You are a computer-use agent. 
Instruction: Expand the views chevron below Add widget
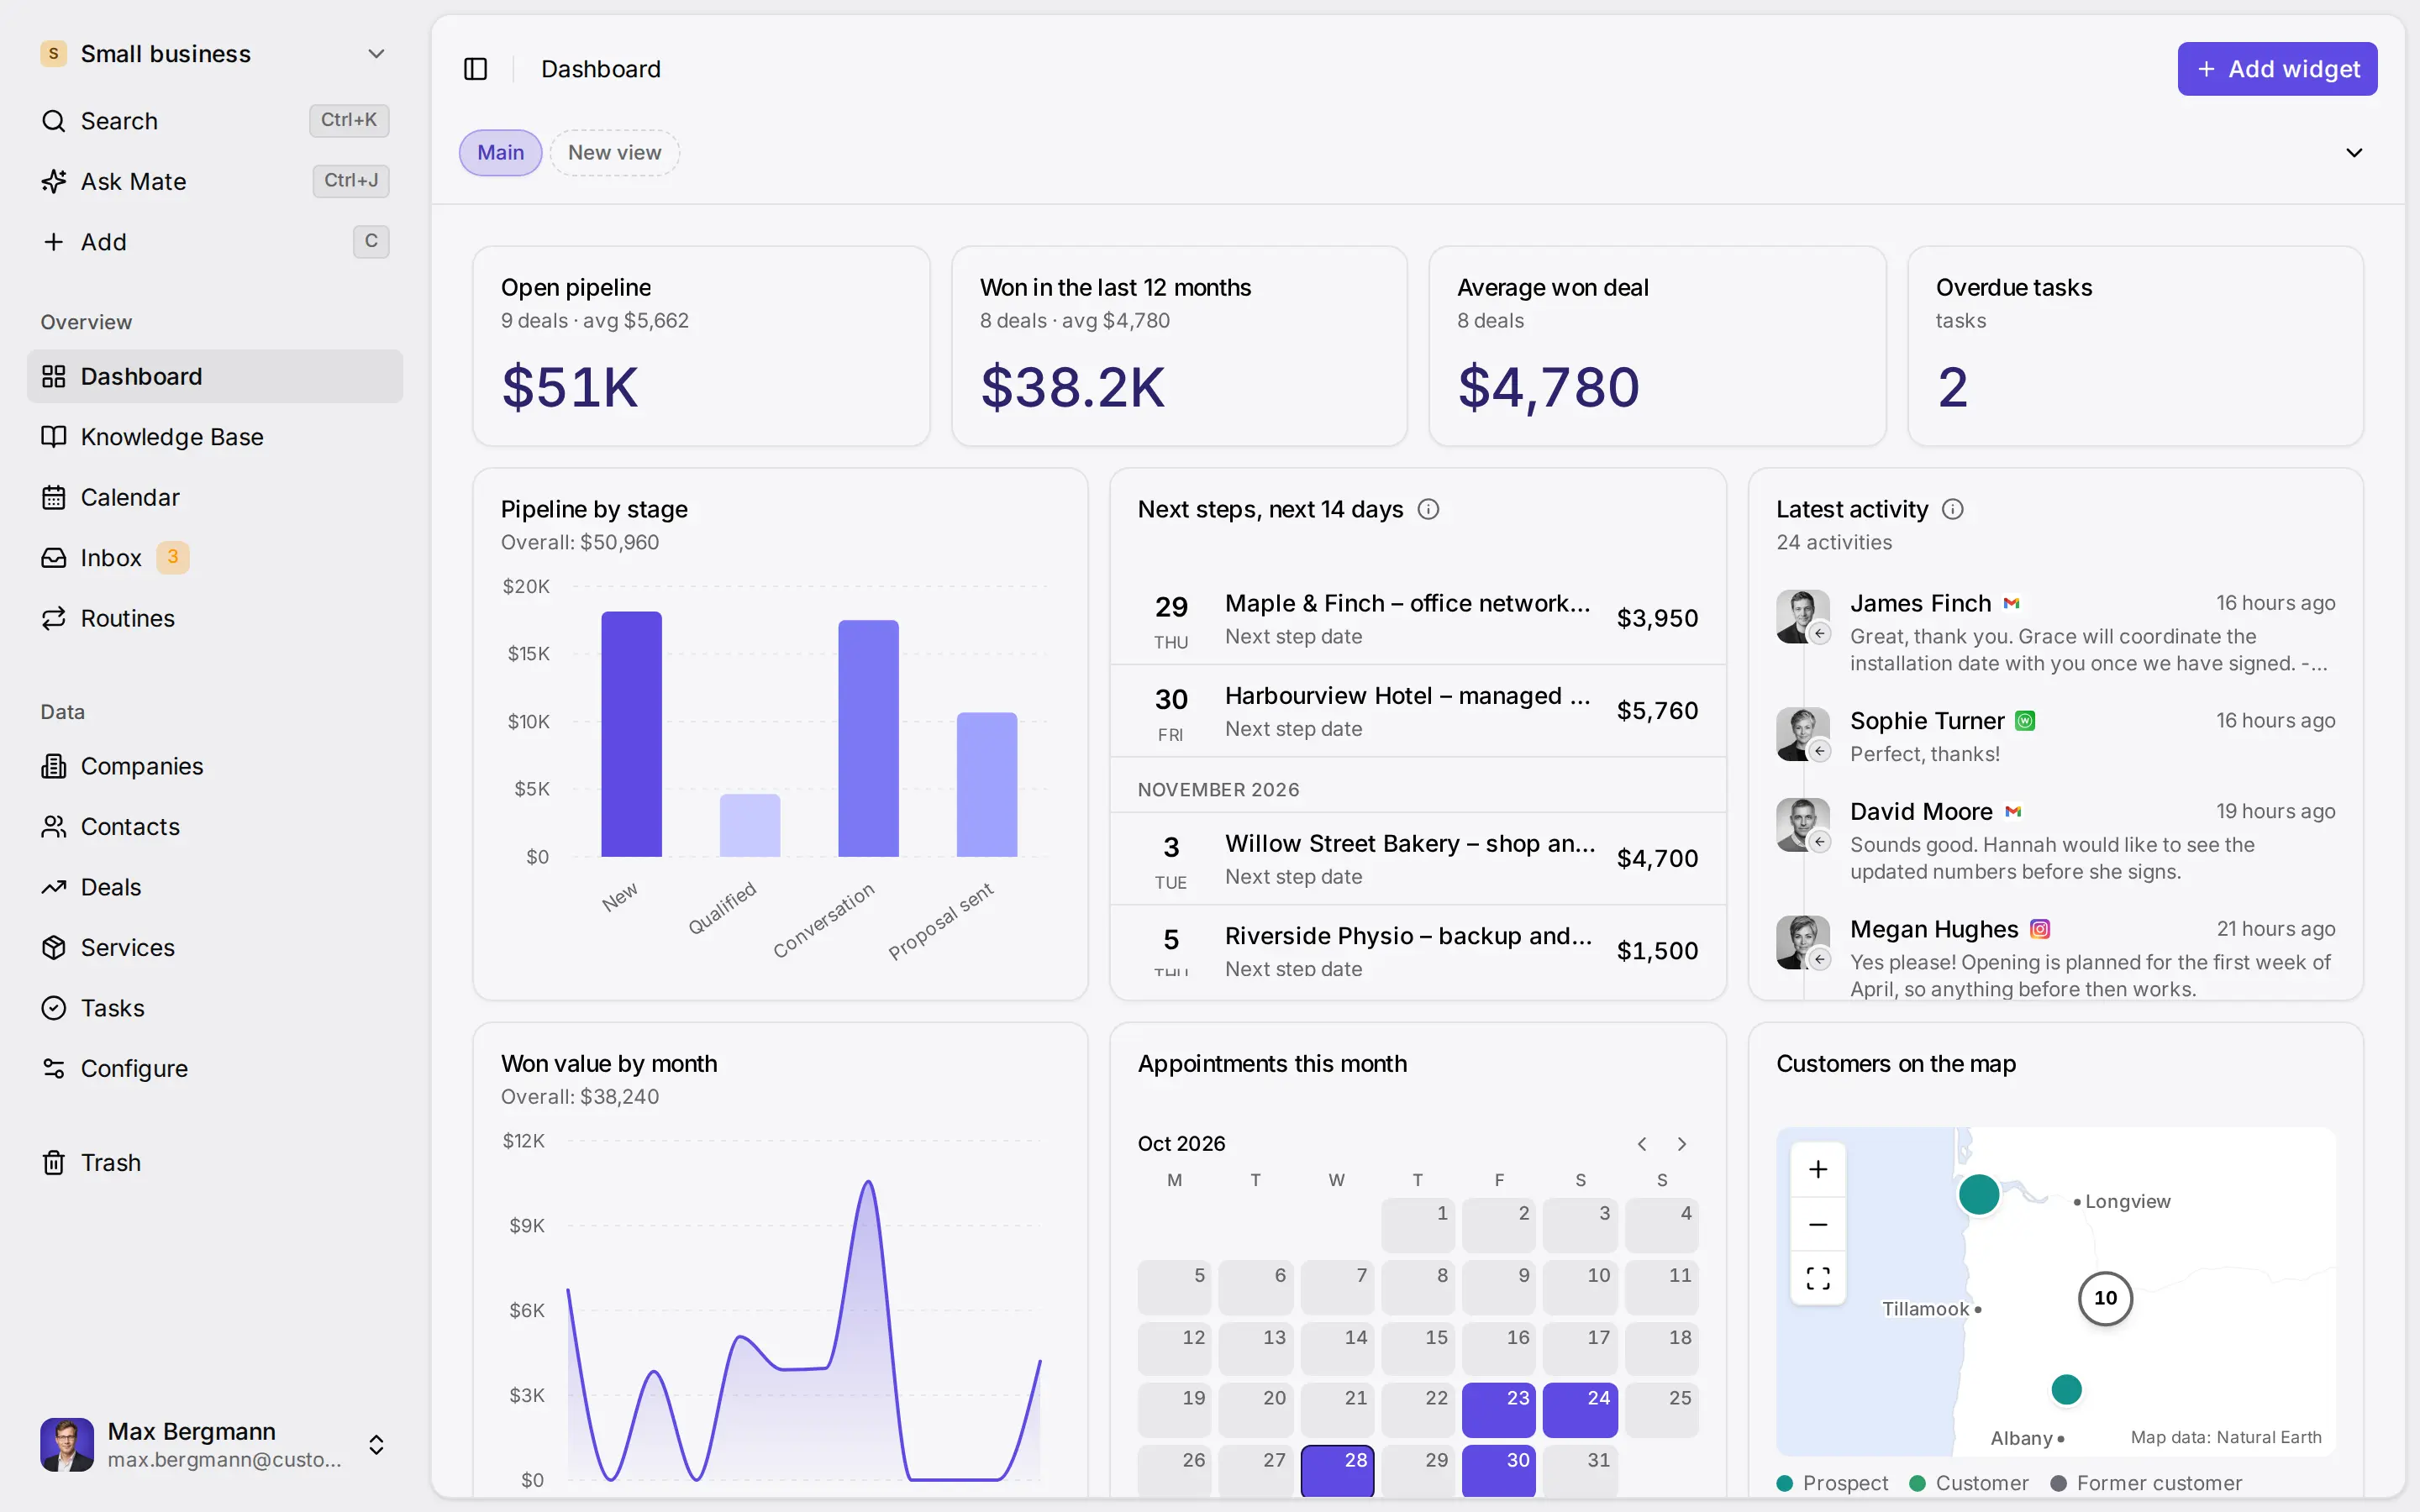pyautogui.click(x=2354, y=153)
